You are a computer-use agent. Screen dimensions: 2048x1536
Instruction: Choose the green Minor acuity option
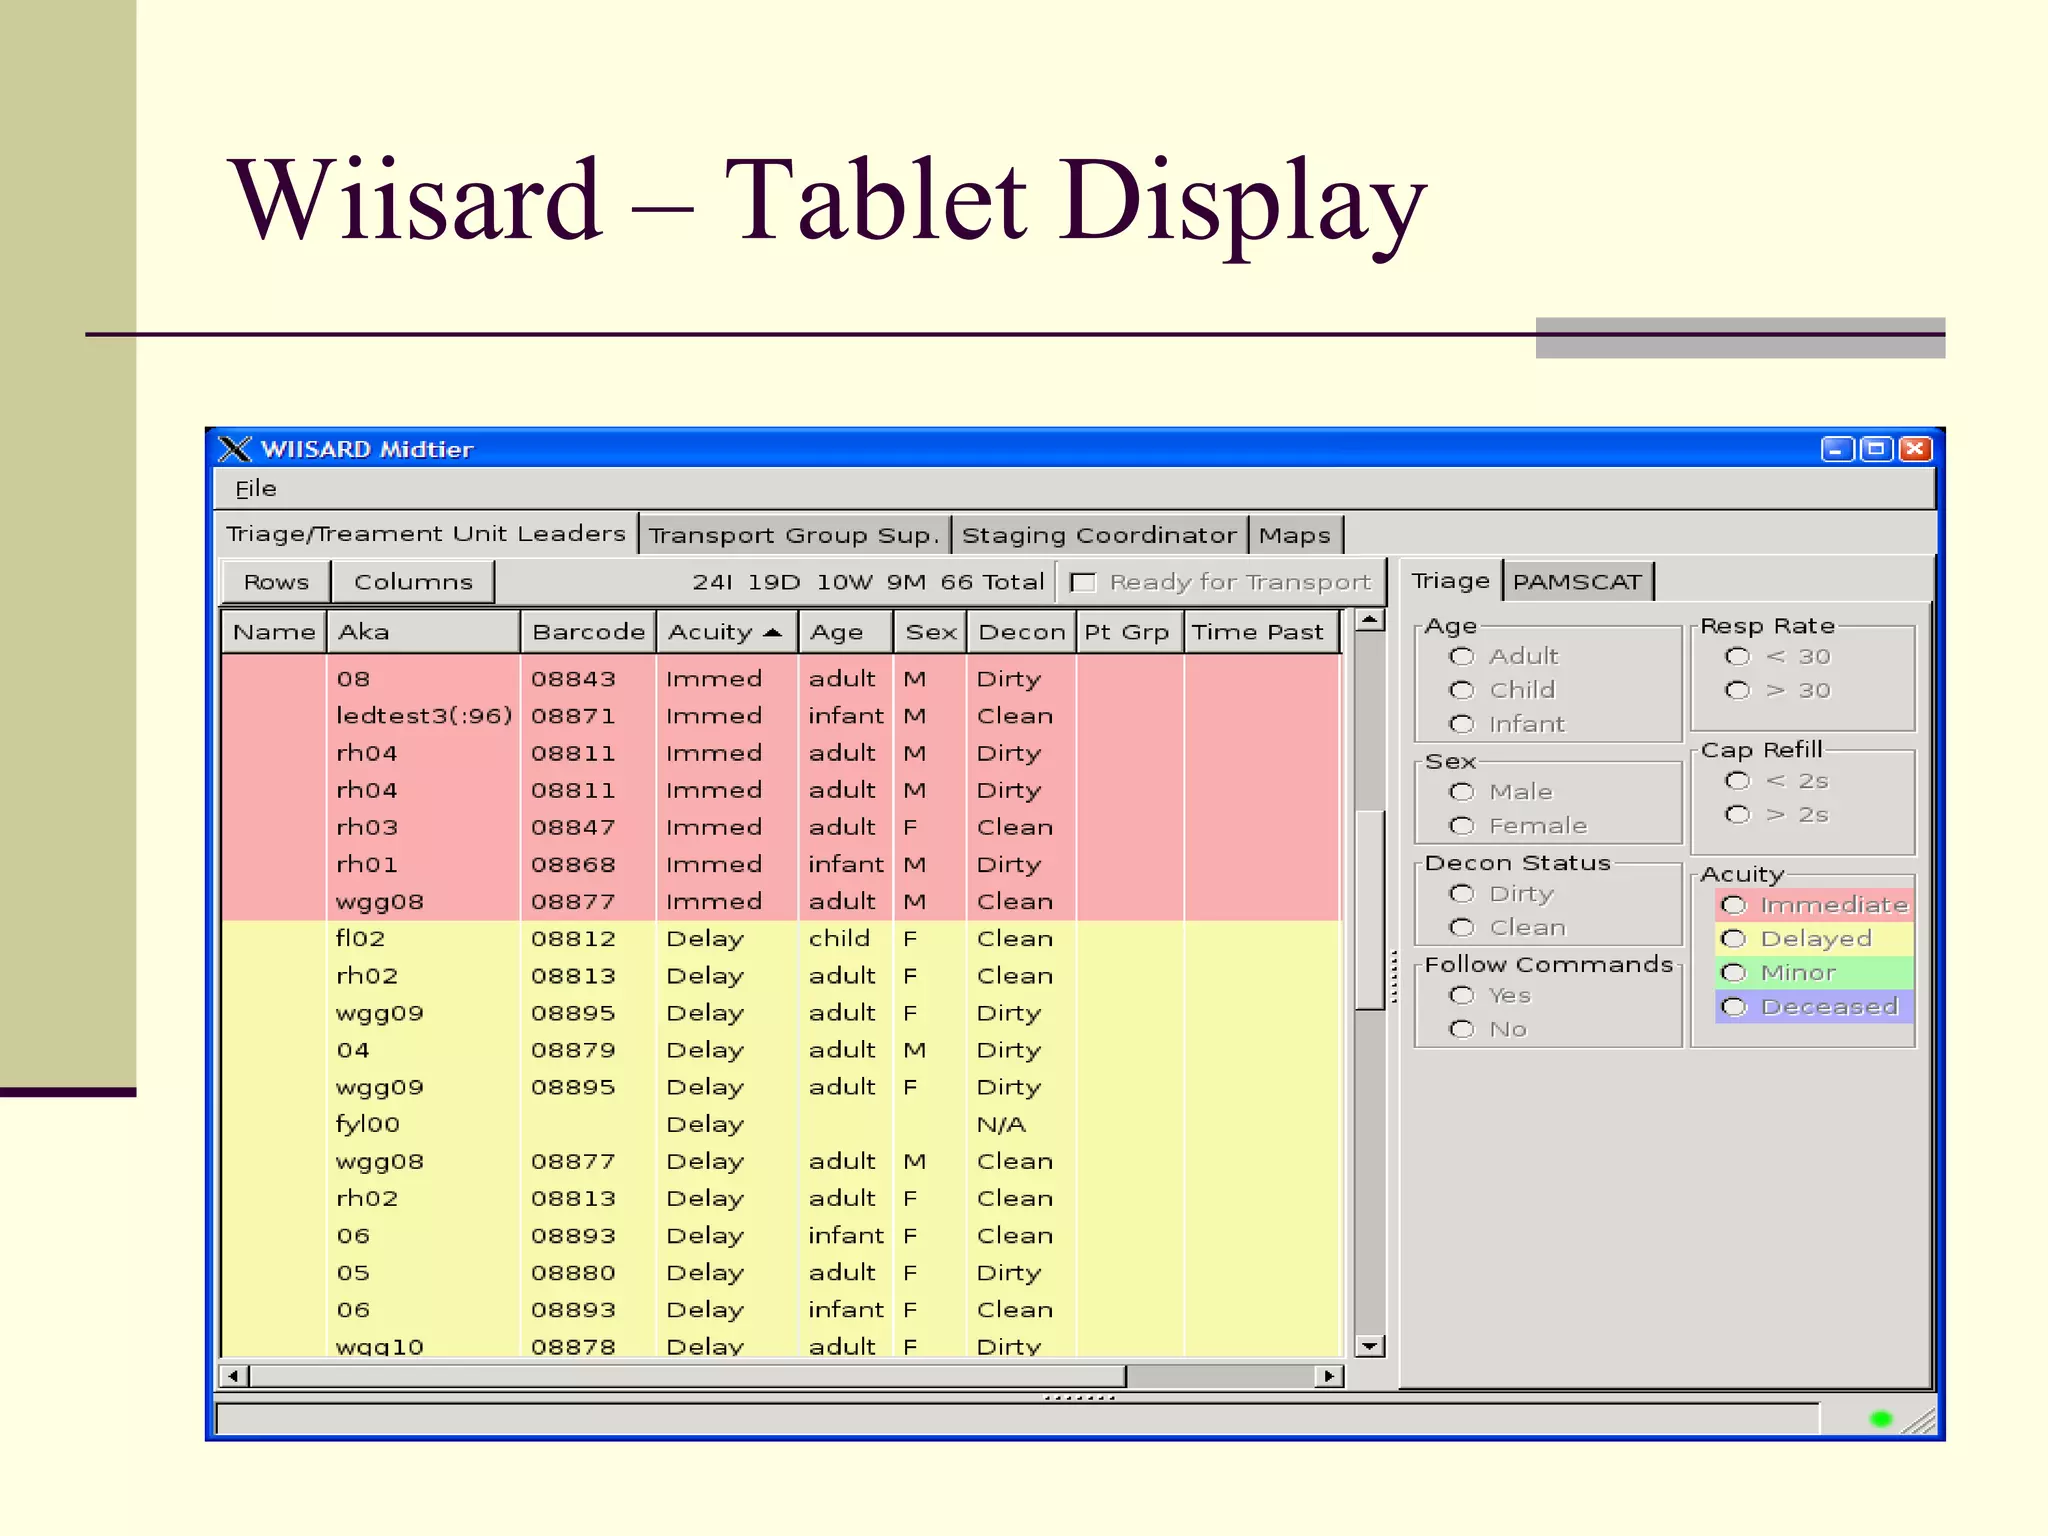[1814, 973]
